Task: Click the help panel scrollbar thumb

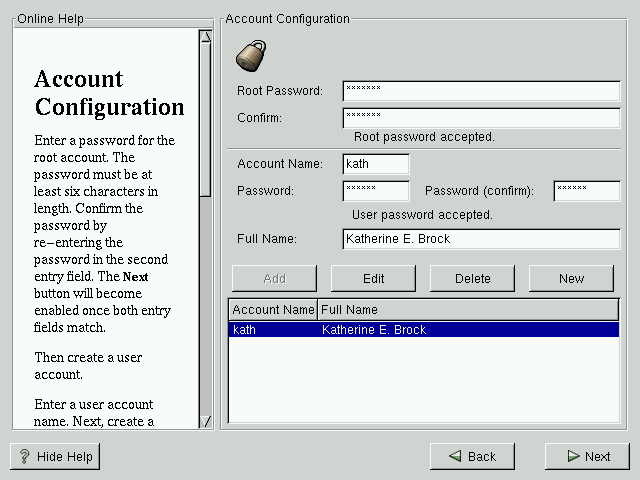Action: [205, 120]
